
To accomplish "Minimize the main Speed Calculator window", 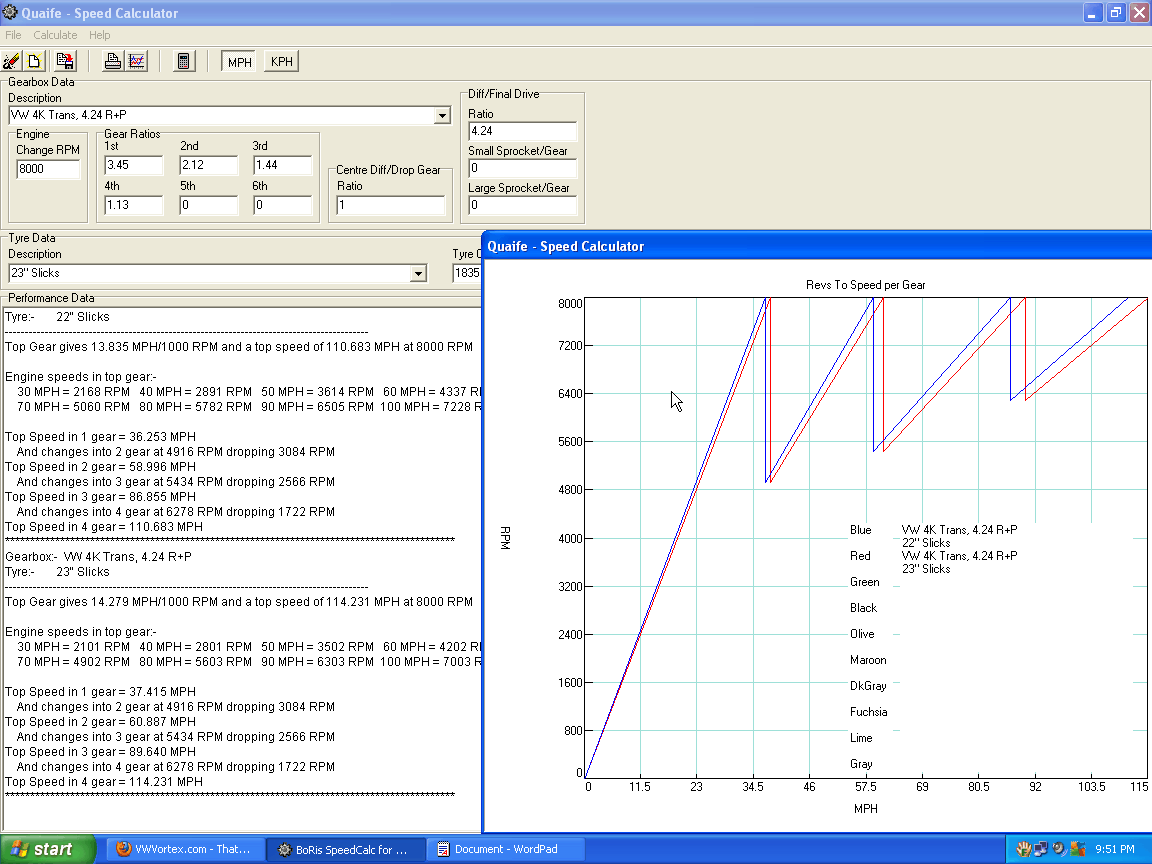I will [1092, 12].
